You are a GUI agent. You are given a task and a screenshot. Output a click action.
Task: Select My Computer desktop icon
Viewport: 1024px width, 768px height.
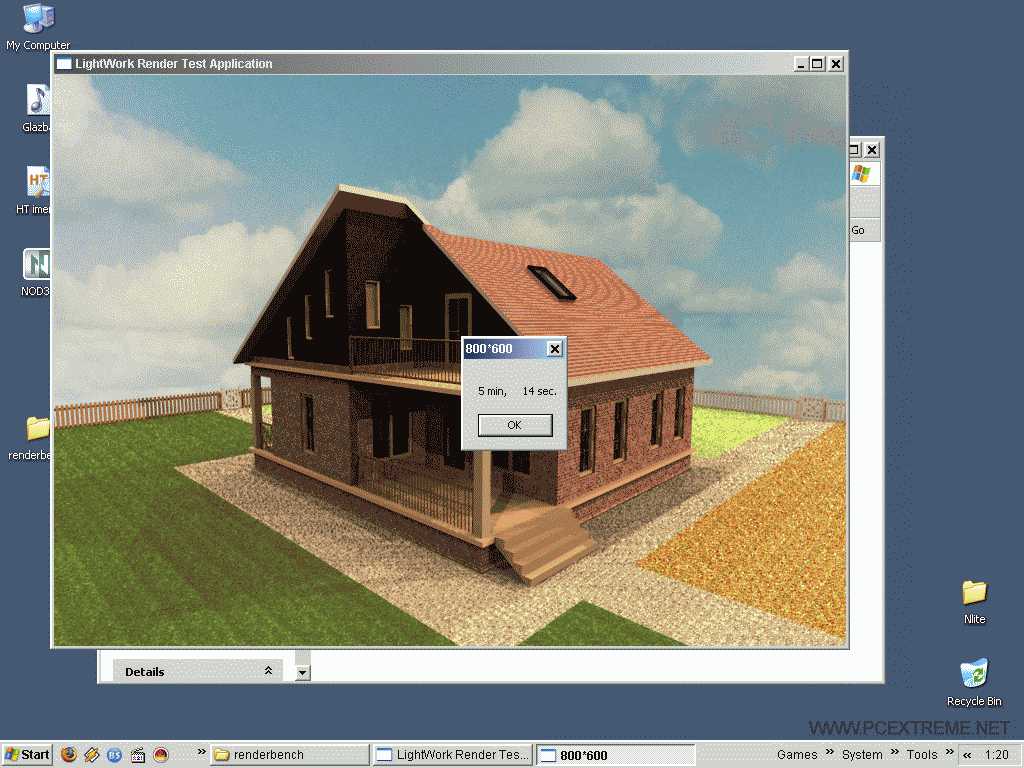click(x=38, y=26)
